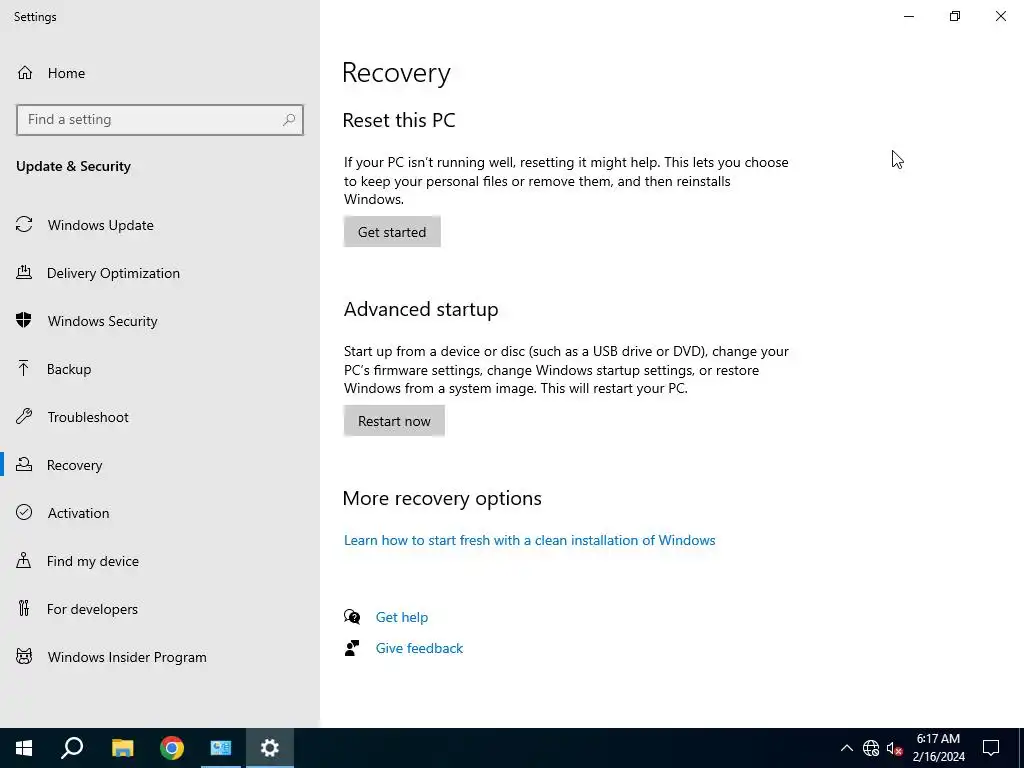Click the Windows Update refresh arrows icon
Screen dimensions: 1024x768
(24, 225)
